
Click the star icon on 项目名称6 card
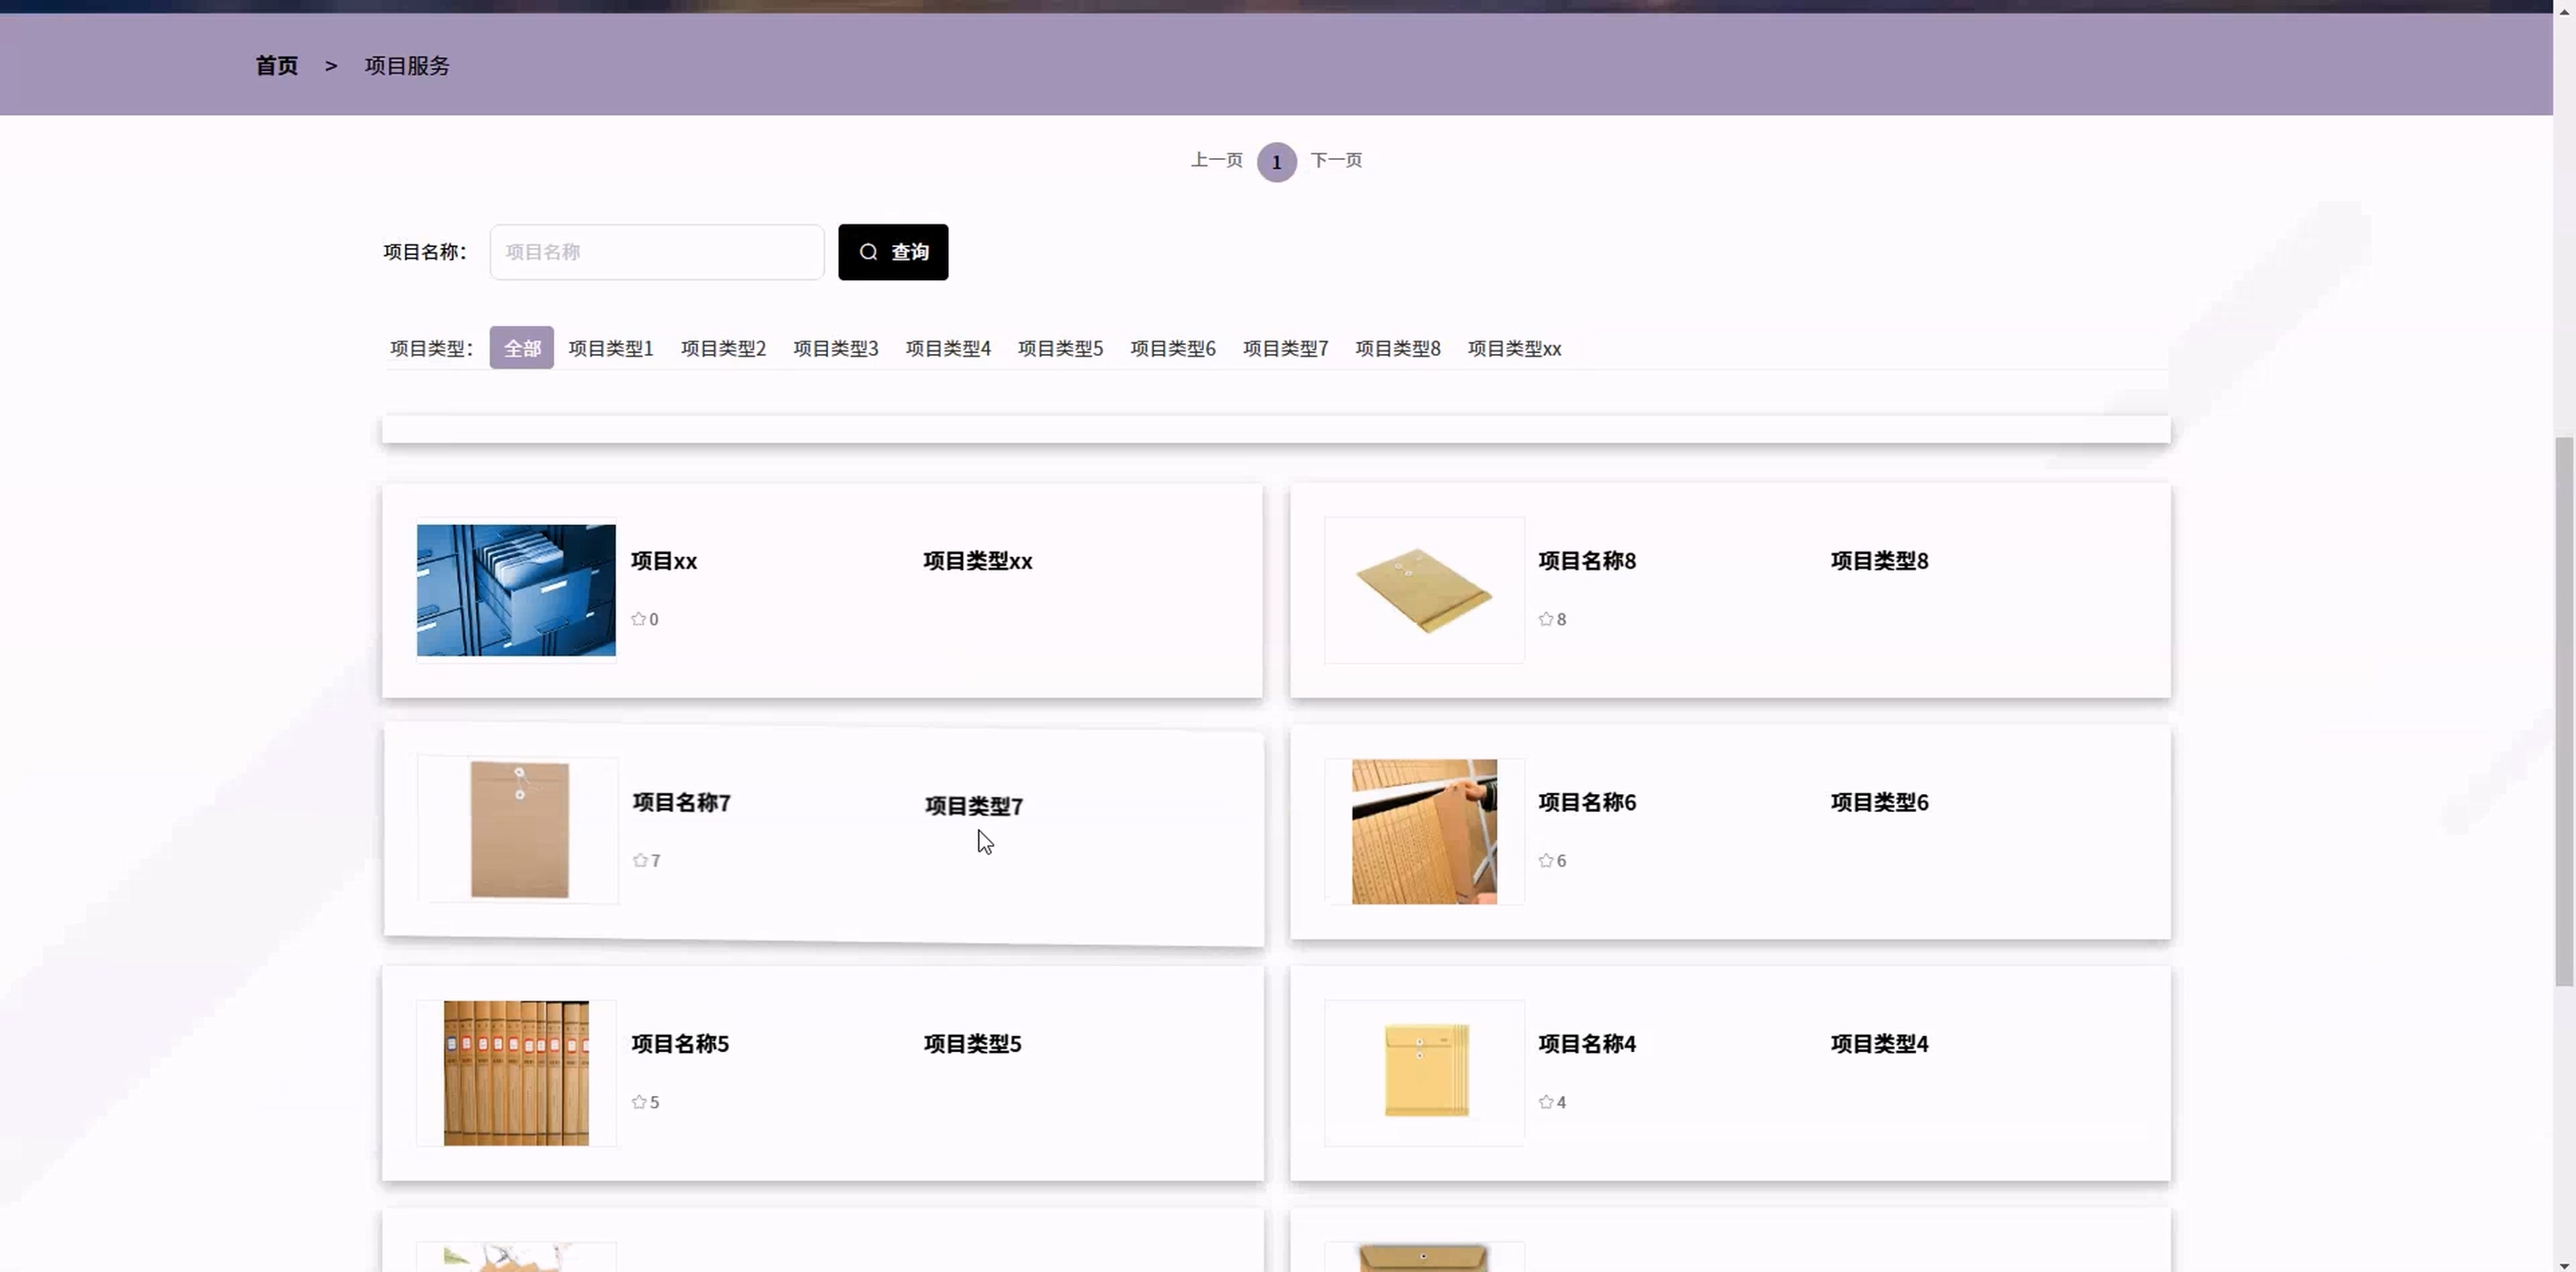(1545, 860)
